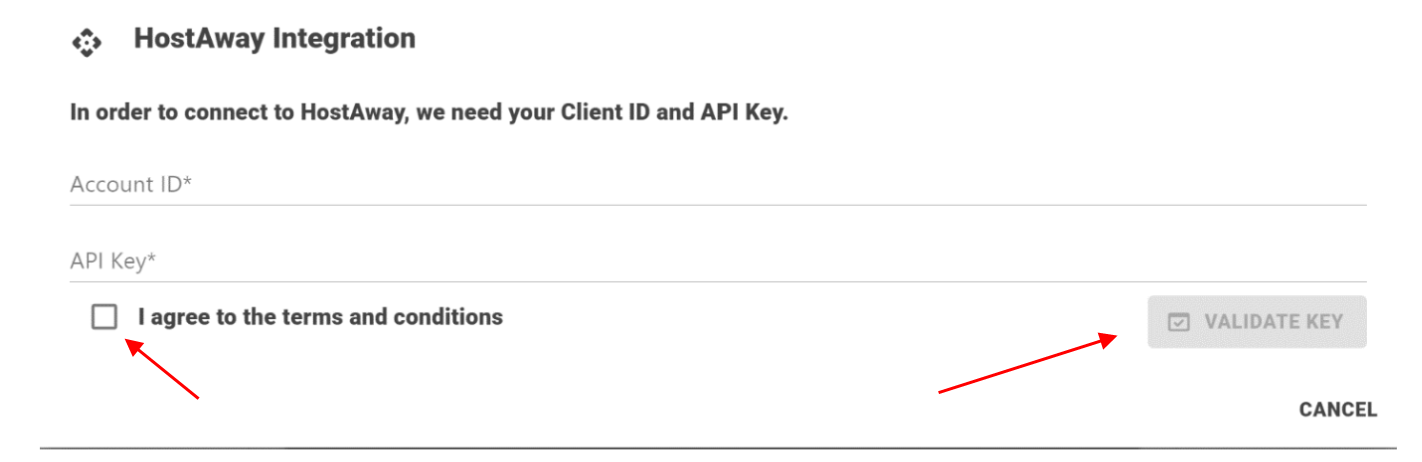Click the underline beneath Account ID
The image size is (1422, 462).
click(x=718, y=205)
